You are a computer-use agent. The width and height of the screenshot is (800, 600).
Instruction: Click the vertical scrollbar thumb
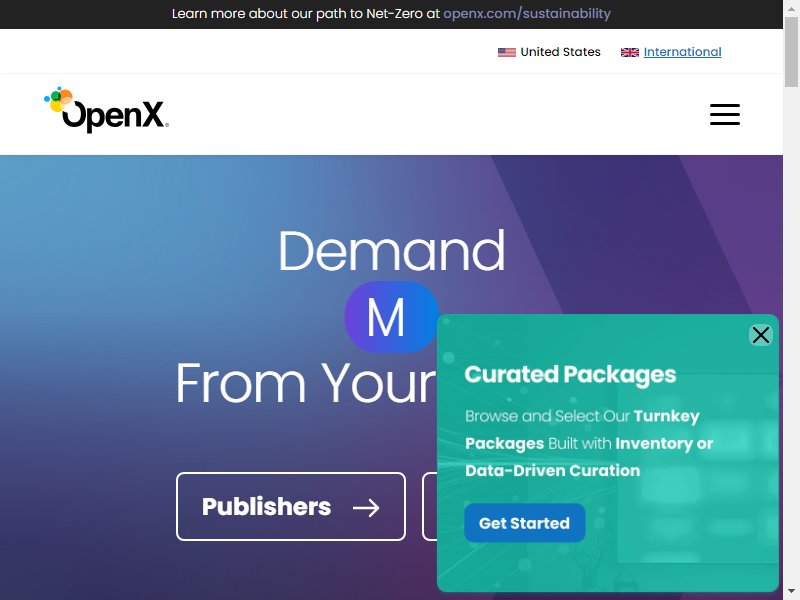(791, 52)
